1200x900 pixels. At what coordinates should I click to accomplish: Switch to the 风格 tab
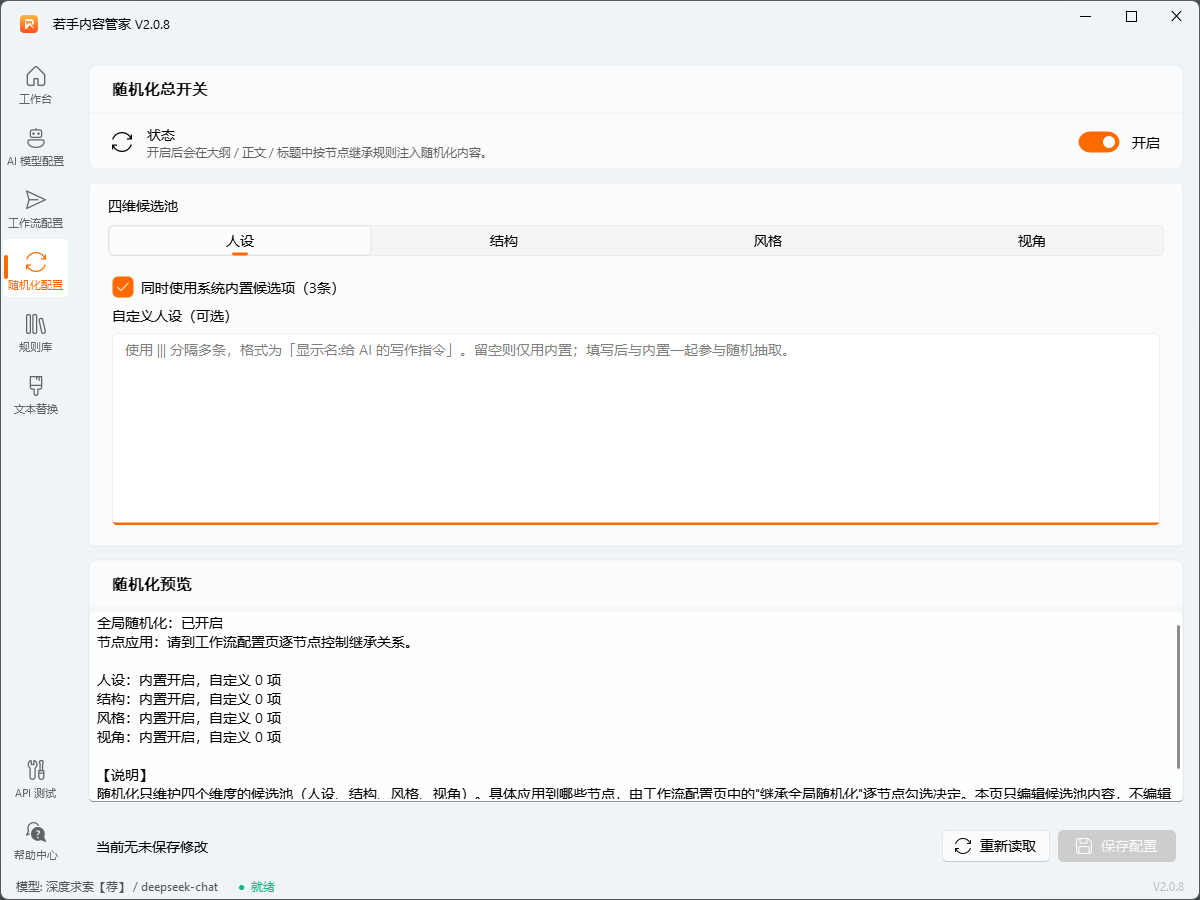(767, 240)
